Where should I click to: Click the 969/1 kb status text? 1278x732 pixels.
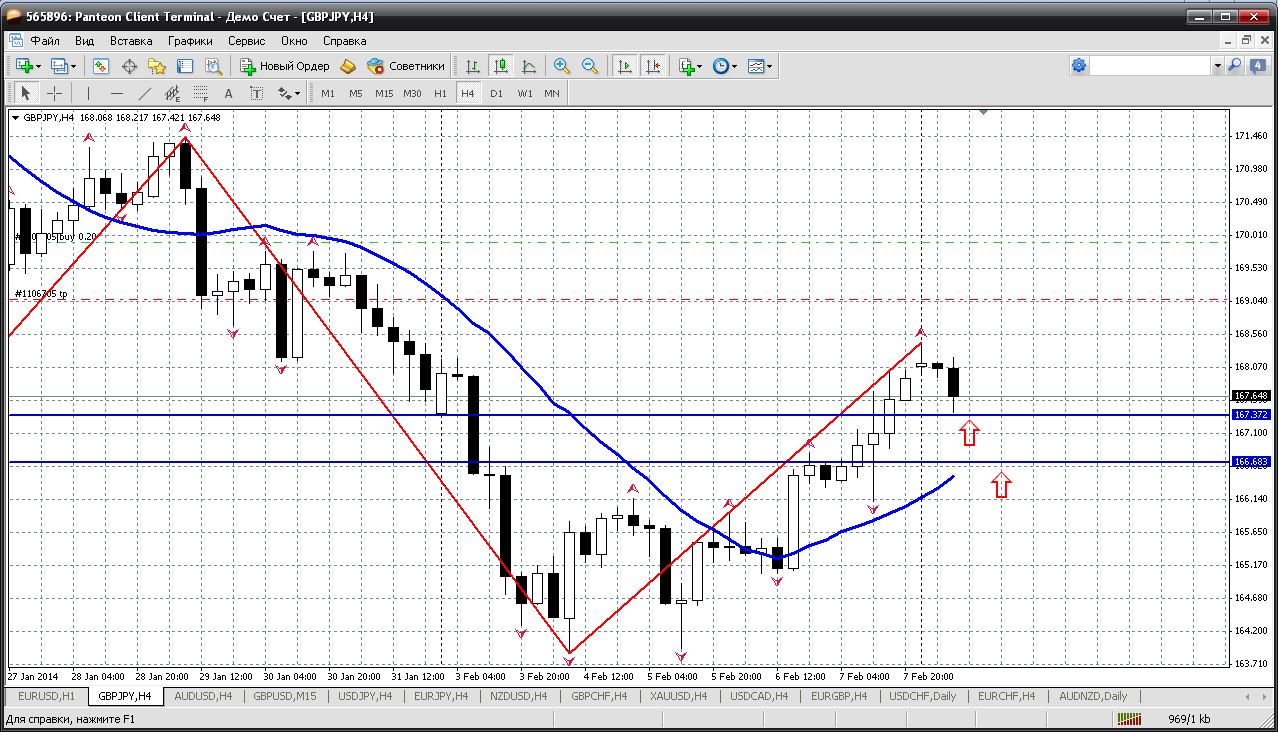(1190, 719)
